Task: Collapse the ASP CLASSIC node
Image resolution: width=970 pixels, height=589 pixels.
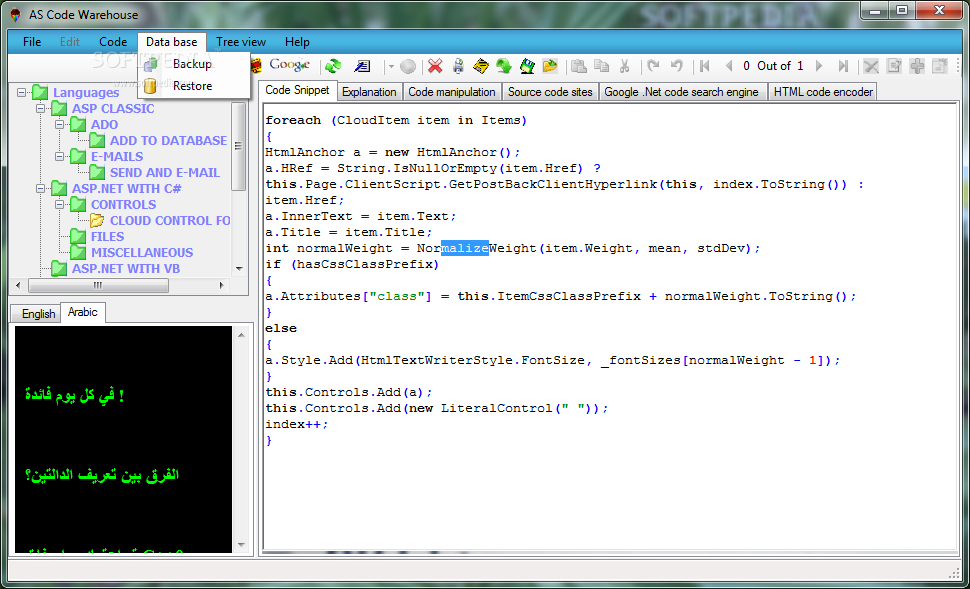Action: 41,109
